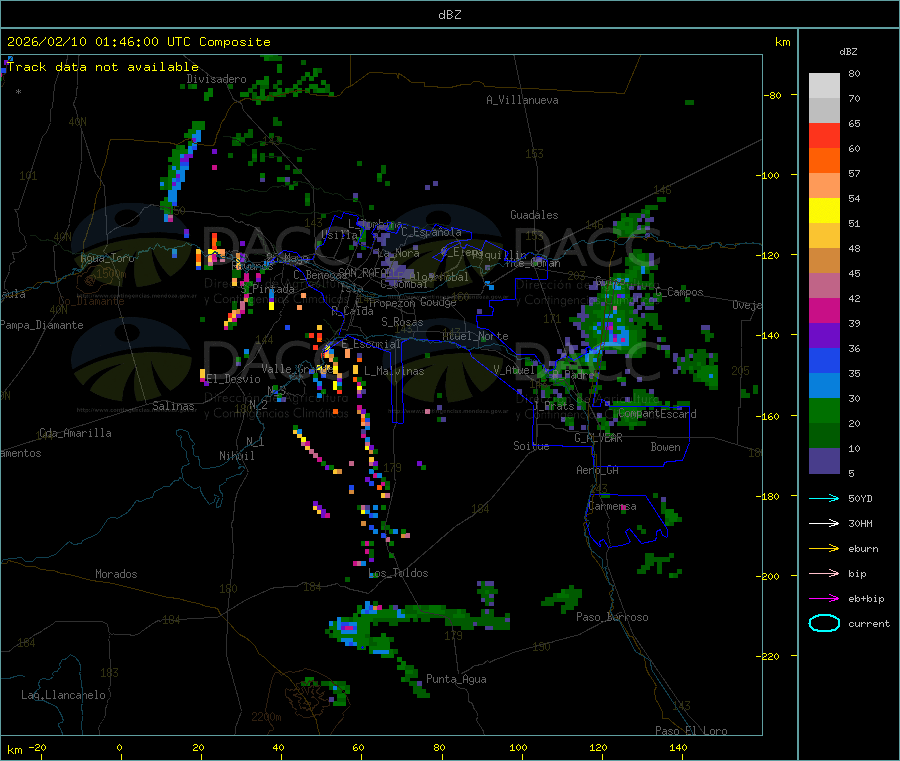The width and height of the screenshot is (900, 761).
Task: Click the 'Soitue' place label
Action: (x=531, y=446)
